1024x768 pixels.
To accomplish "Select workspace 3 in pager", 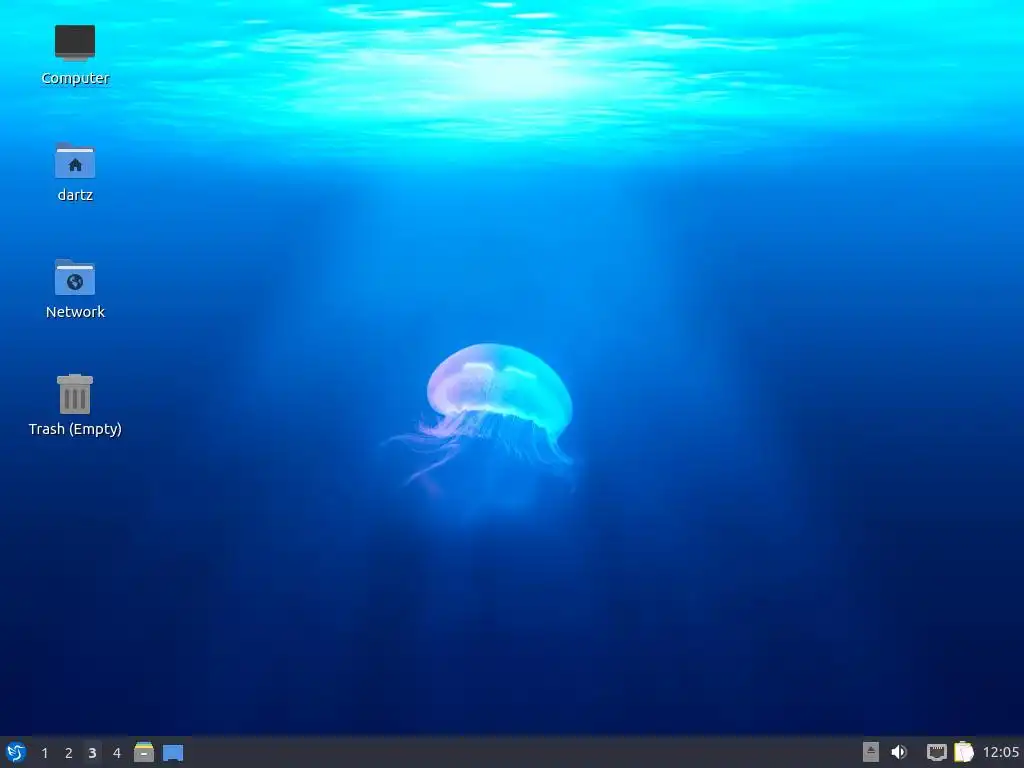I will [92, 753].
